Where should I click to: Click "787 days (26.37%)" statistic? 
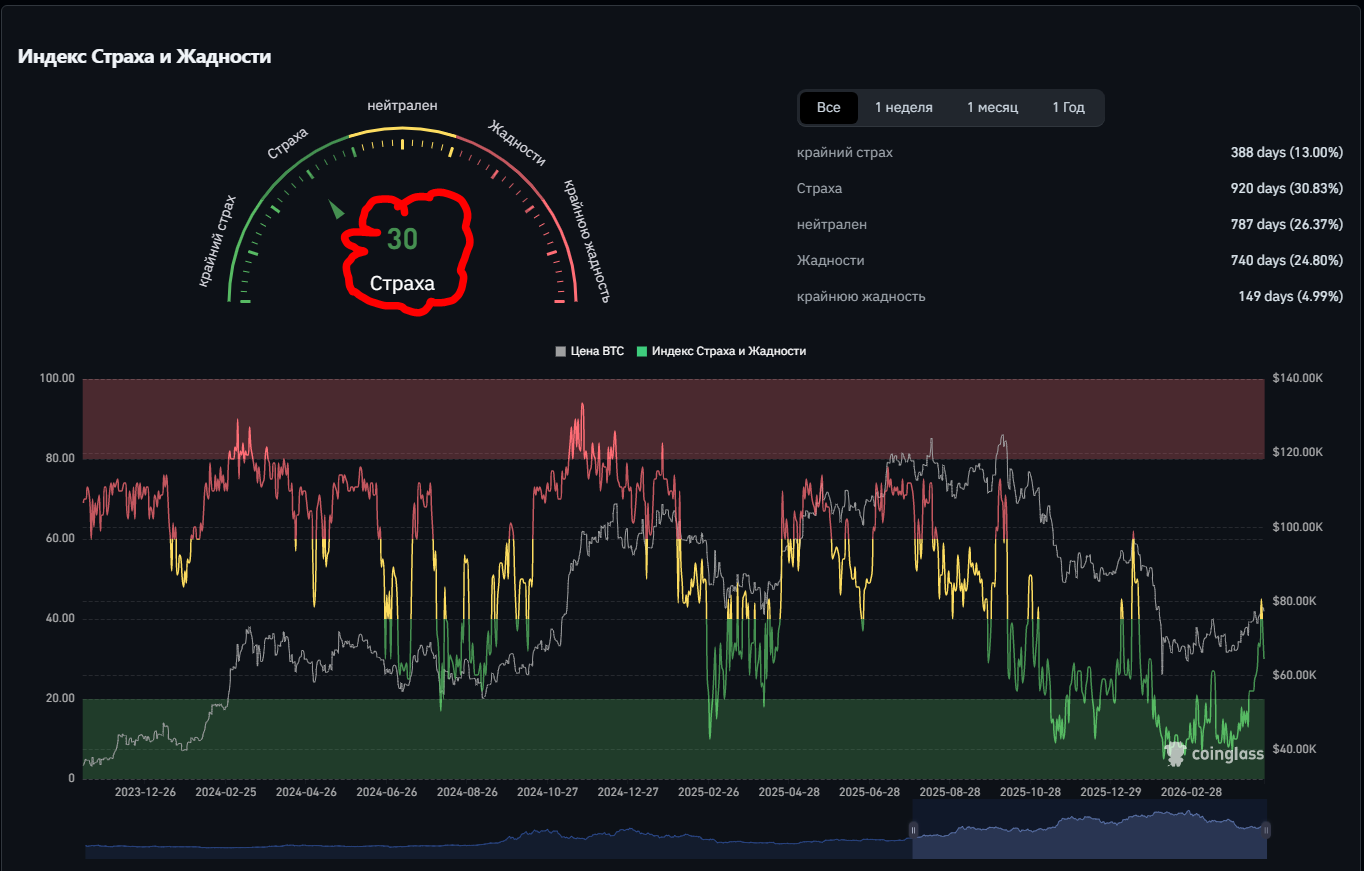point(1286,225)
